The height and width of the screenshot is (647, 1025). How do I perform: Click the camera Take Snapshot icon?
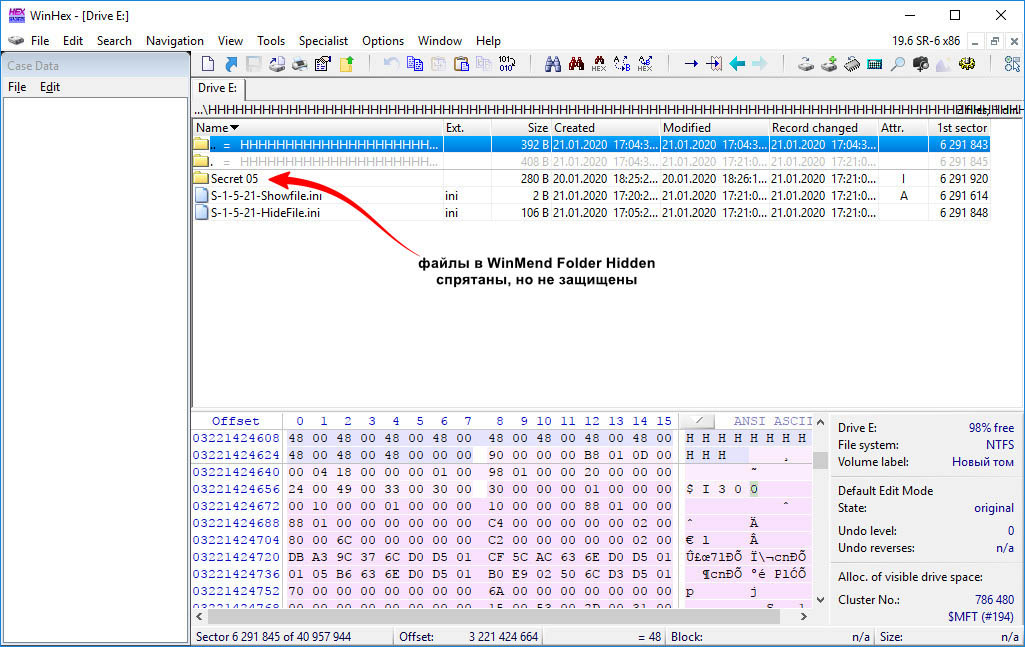pyautogui.click(x=921, y=63)
